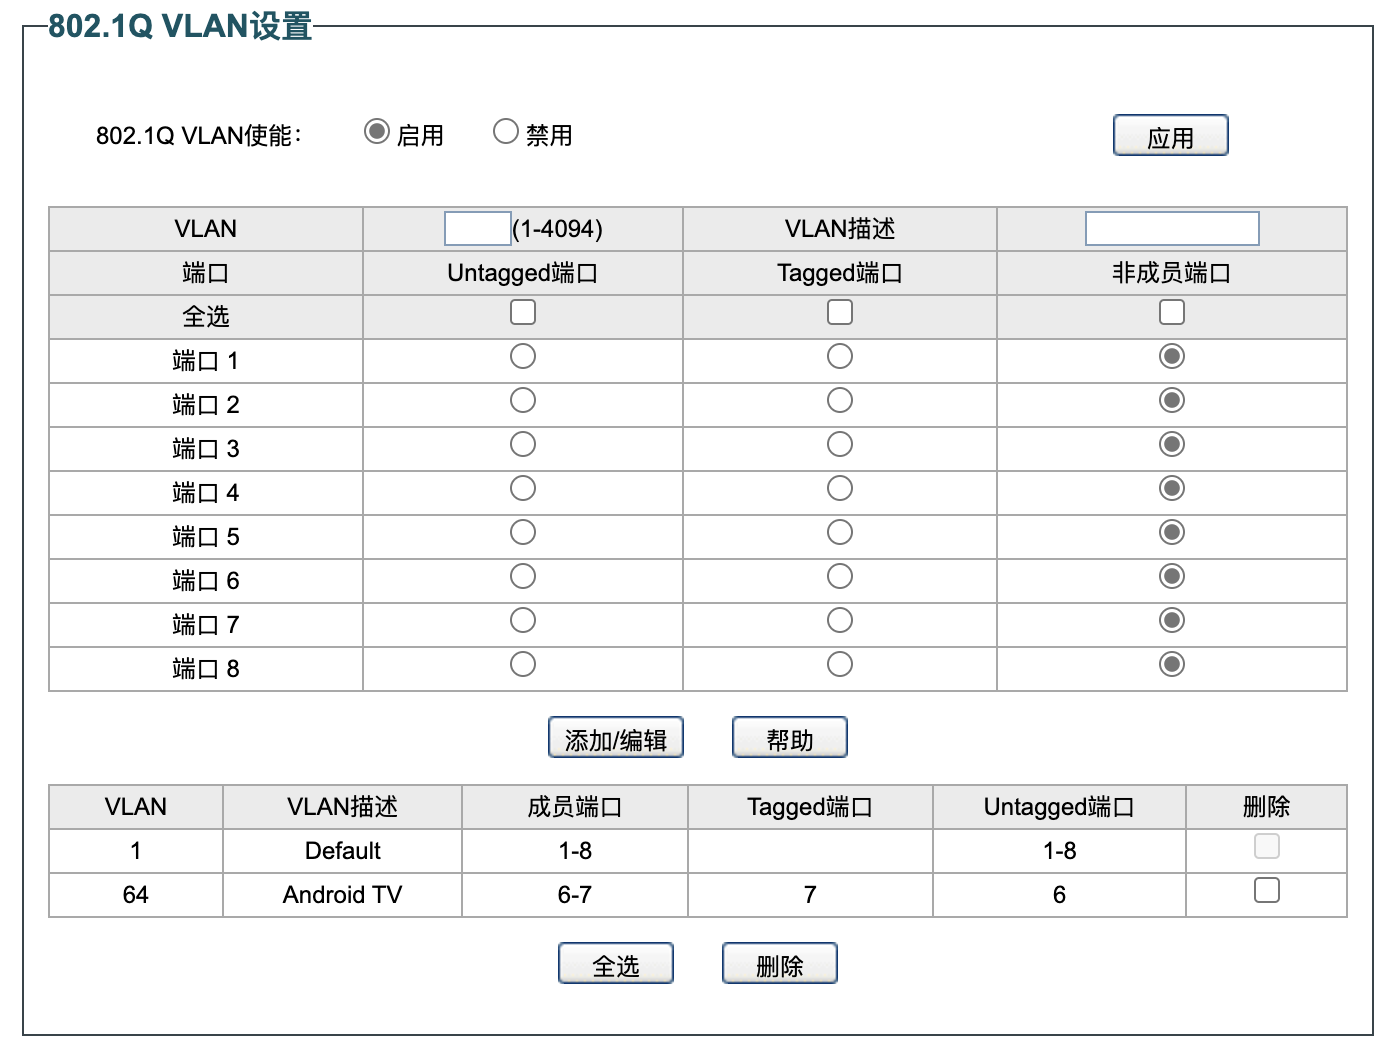Set 端口 4 as non-member
Image resolution: width=1396 pixels, height=1056 pixels.
click(1172, 489)
